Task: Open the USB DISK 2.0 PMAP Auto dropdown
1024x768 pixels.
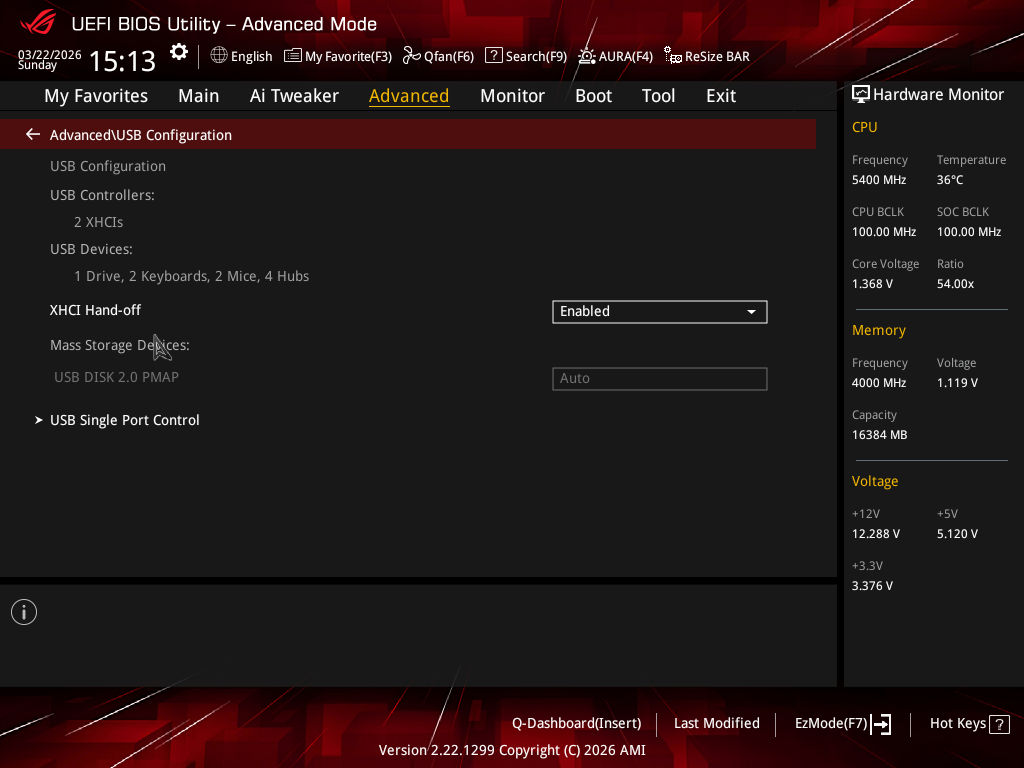Action: pyautogui.click(x=660, y=379)
